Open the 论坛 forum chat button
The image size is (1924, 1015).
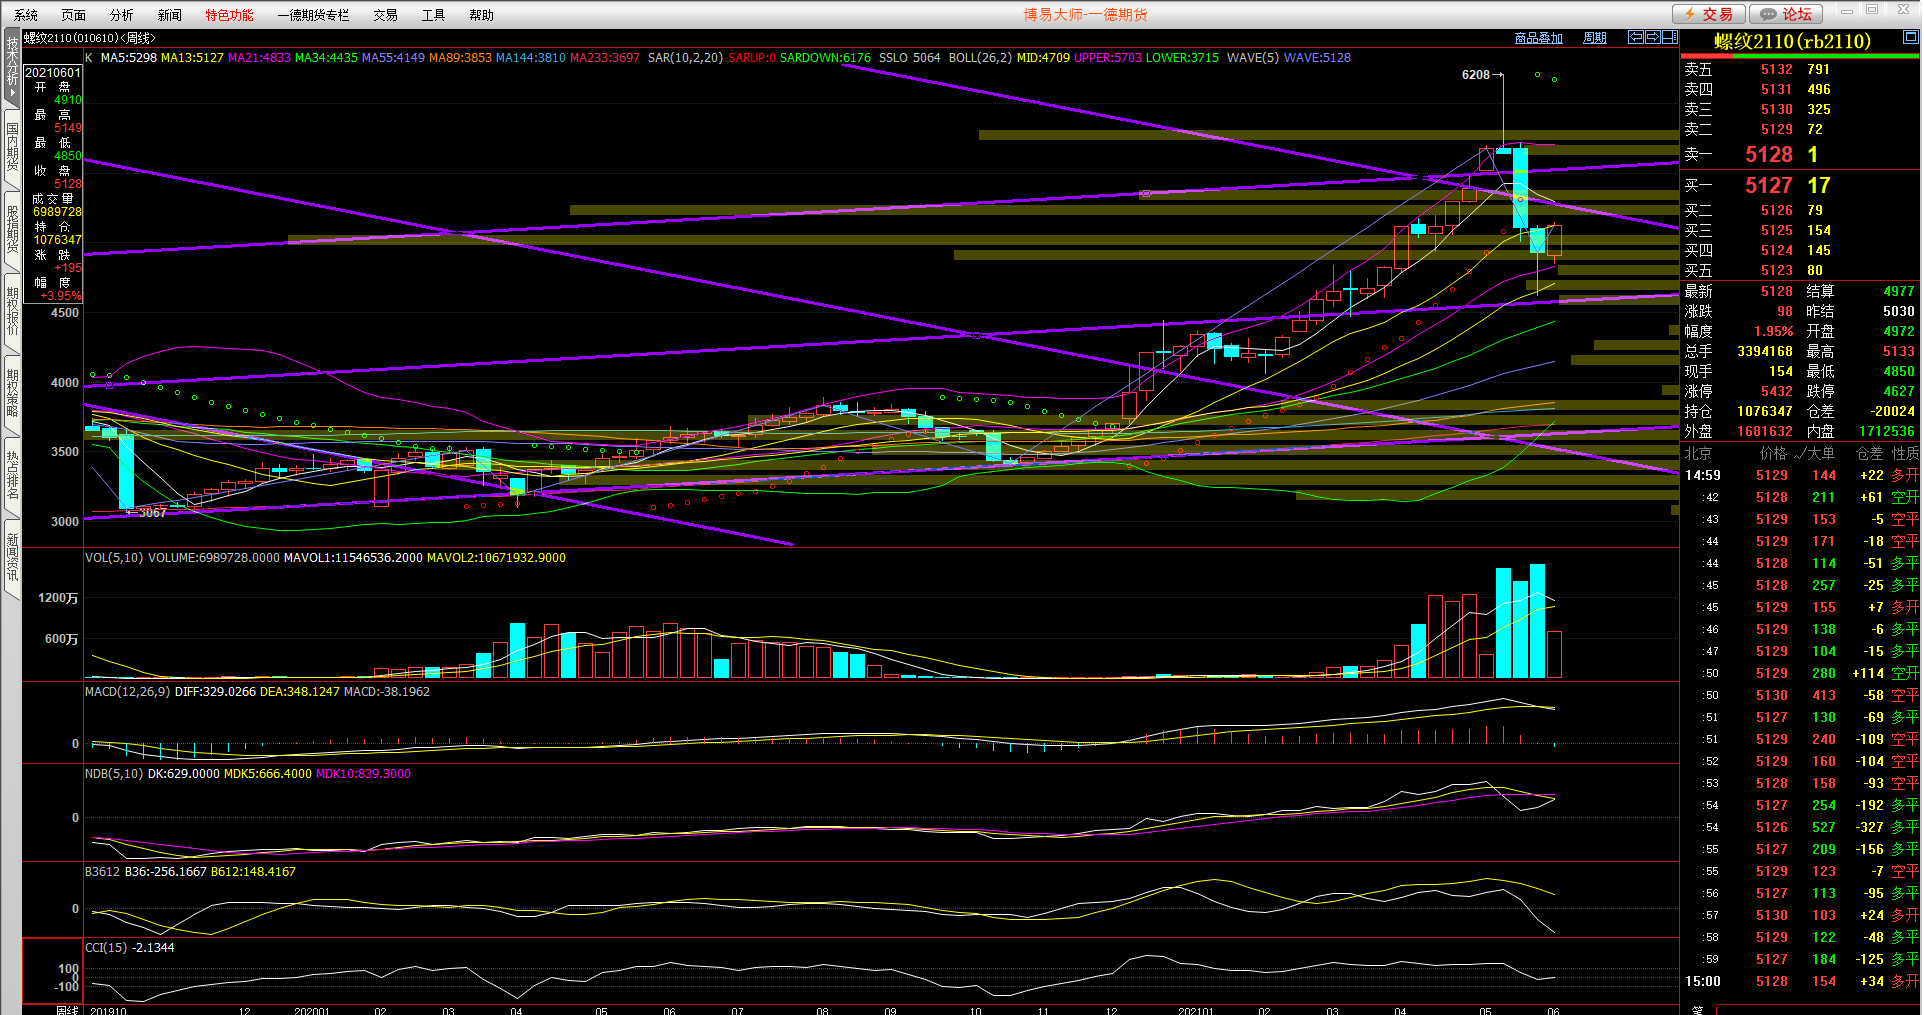(x=1787, y=14)
